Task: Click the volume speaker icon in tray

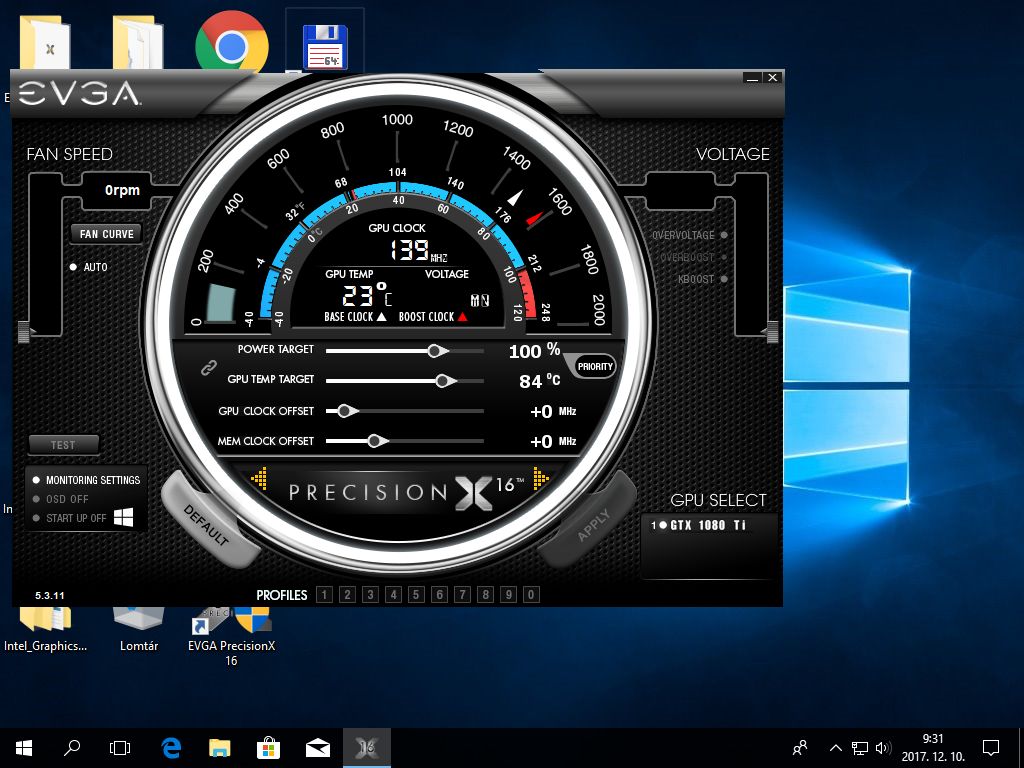Action: click(x=883, y=748)
